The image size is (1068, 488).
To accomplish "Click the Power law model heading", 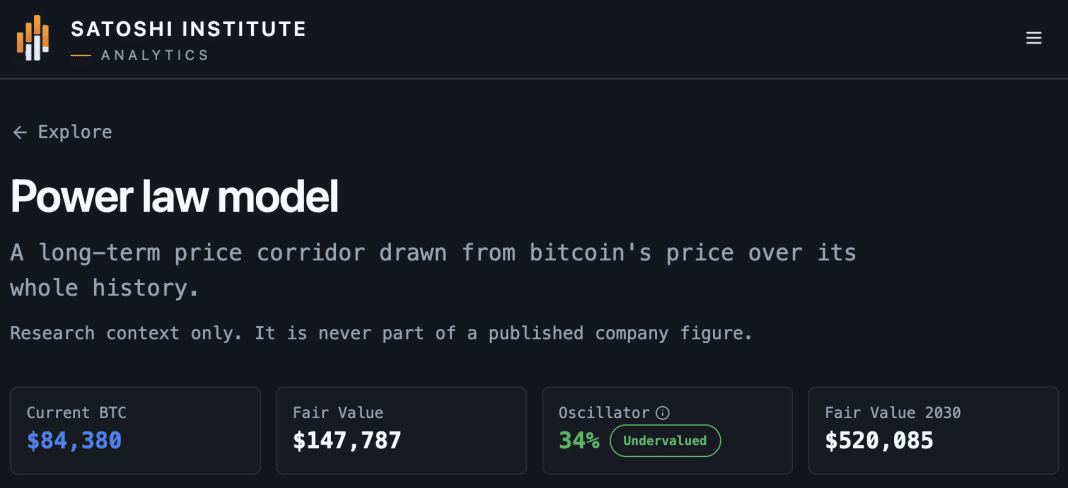I will pyautogui.click(x=174, y=198).
